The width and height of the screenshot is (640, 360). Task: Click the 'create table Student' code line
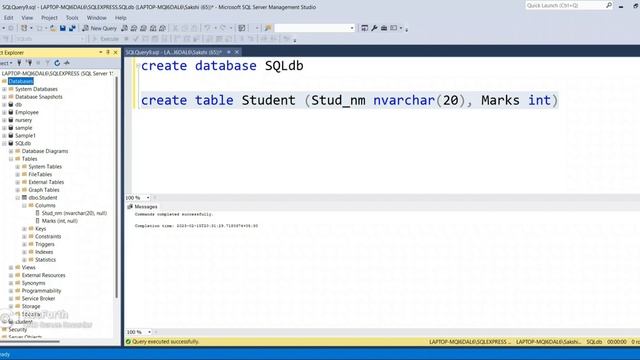point(349,100)
